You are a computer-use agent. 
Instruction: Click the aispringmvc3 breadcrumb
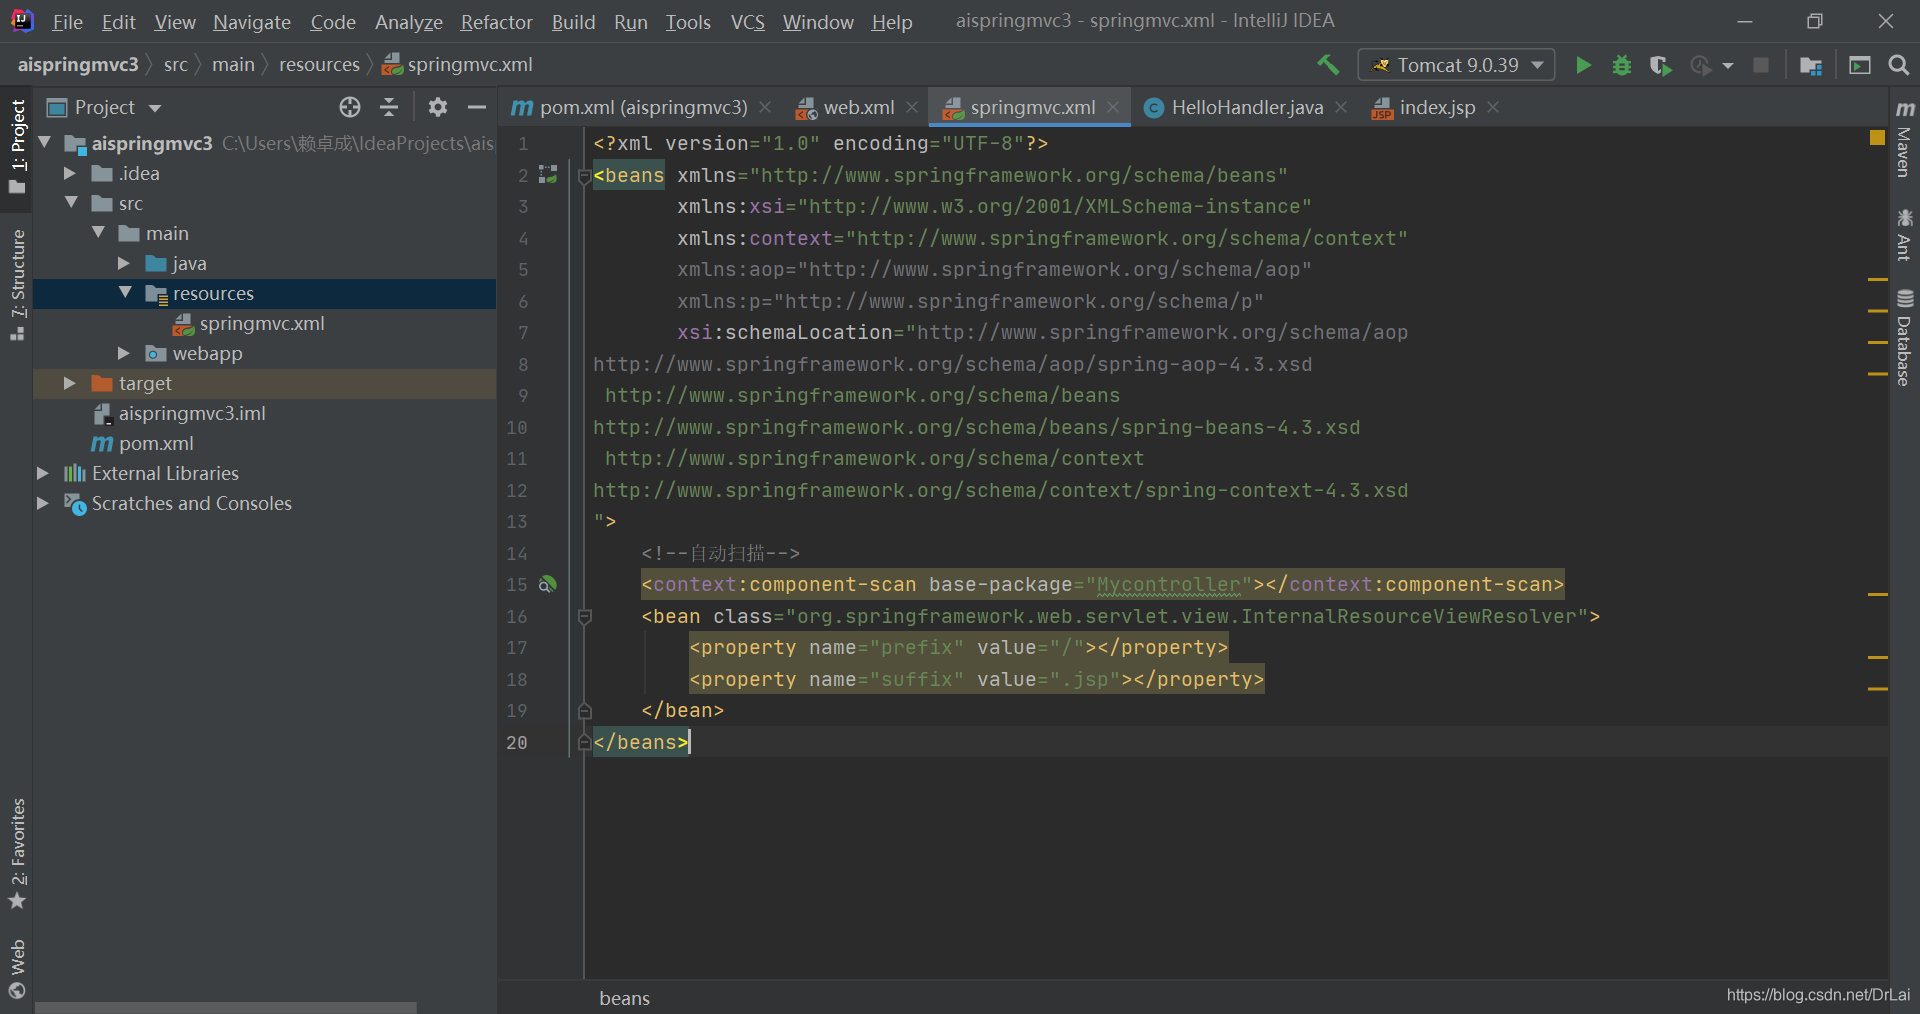[78, 65]
